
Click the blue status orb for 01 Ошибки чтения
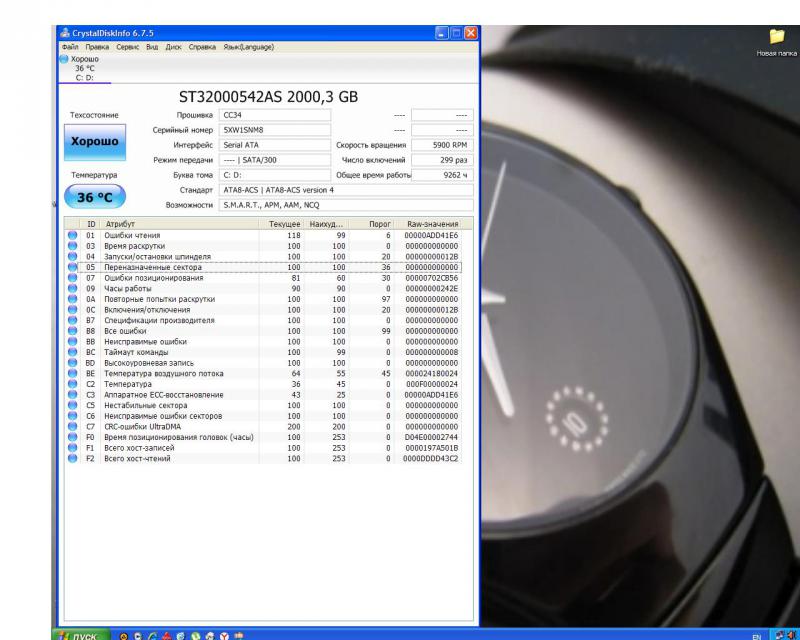(x=72, y=235)
